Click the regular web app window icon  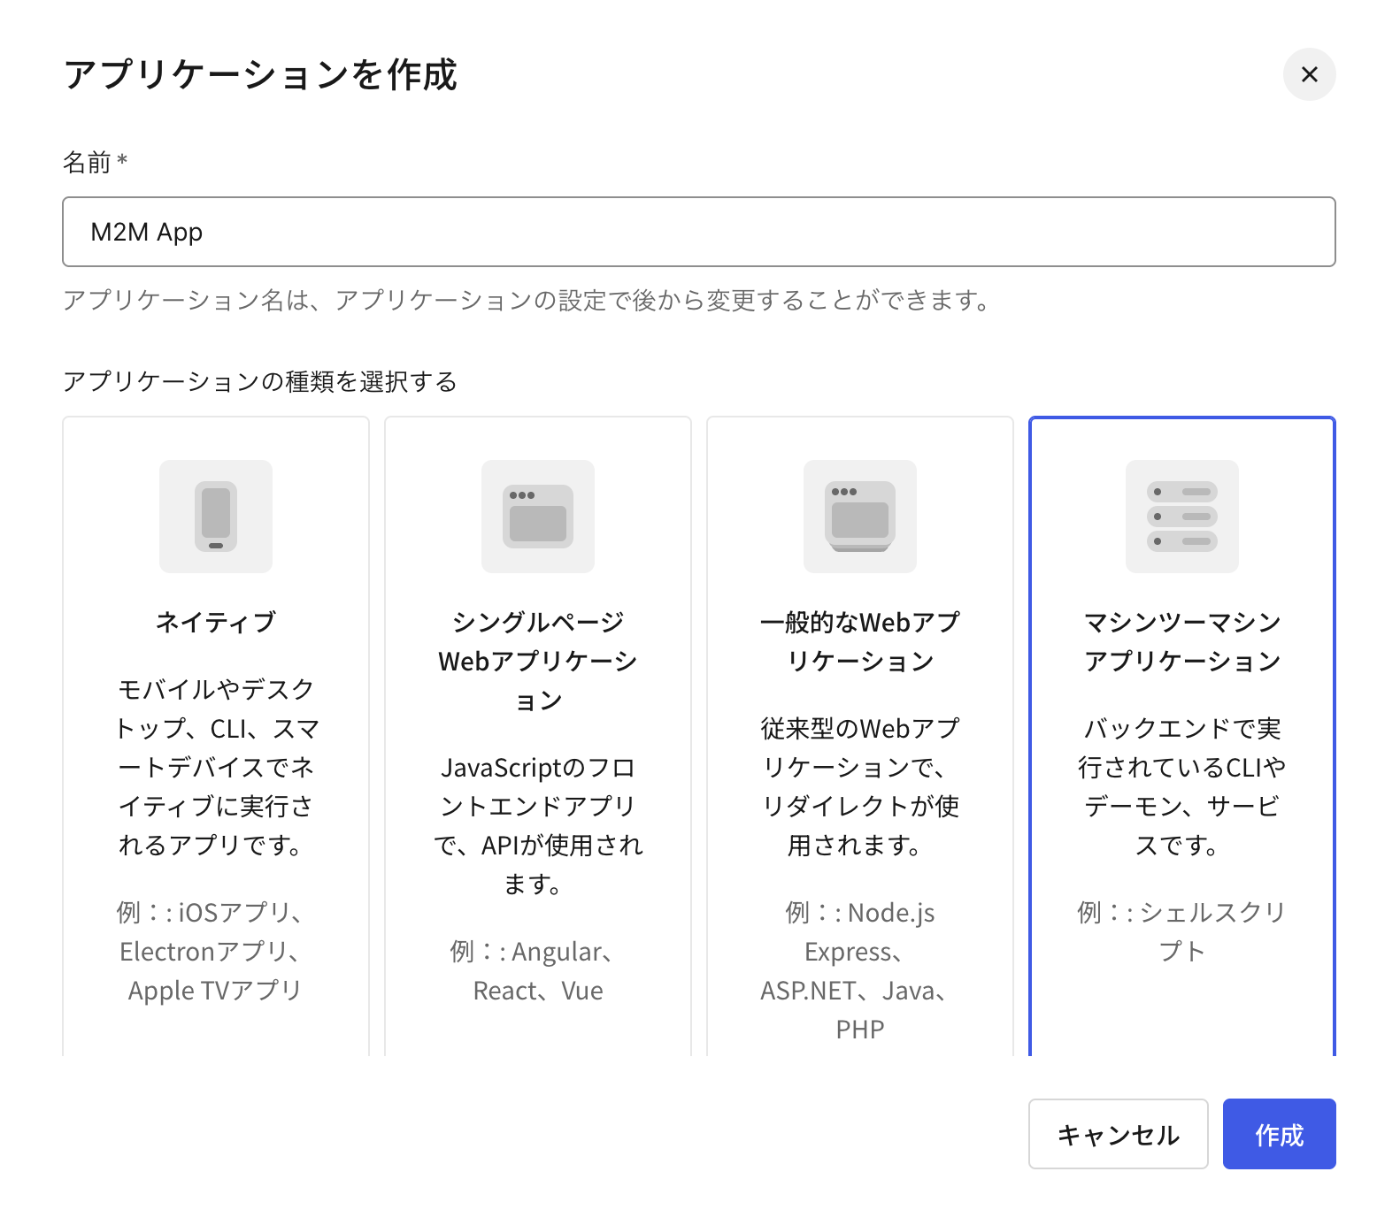coord(860,517)
